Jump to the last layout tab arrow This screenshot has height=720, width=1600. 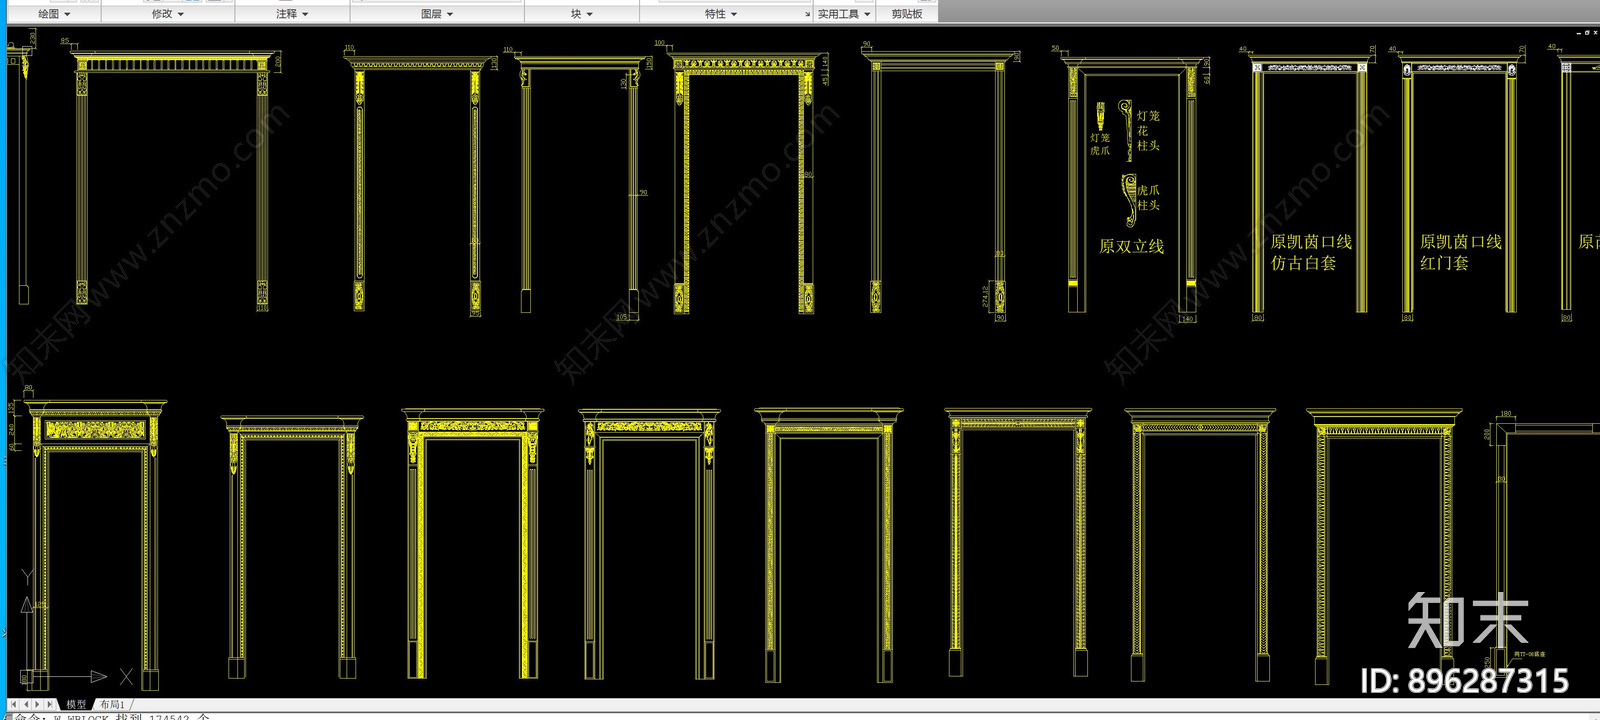[x=49, y=704]
